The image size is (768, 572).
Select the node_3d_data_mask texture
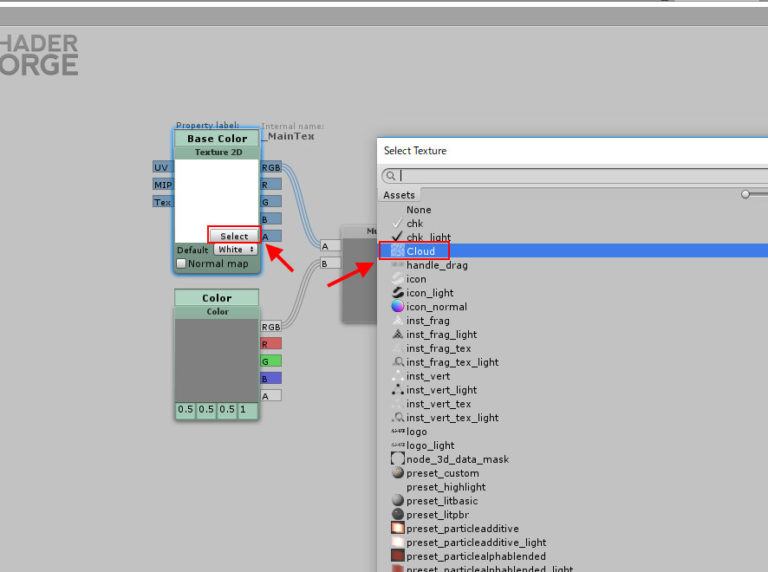tap(456, 459)
